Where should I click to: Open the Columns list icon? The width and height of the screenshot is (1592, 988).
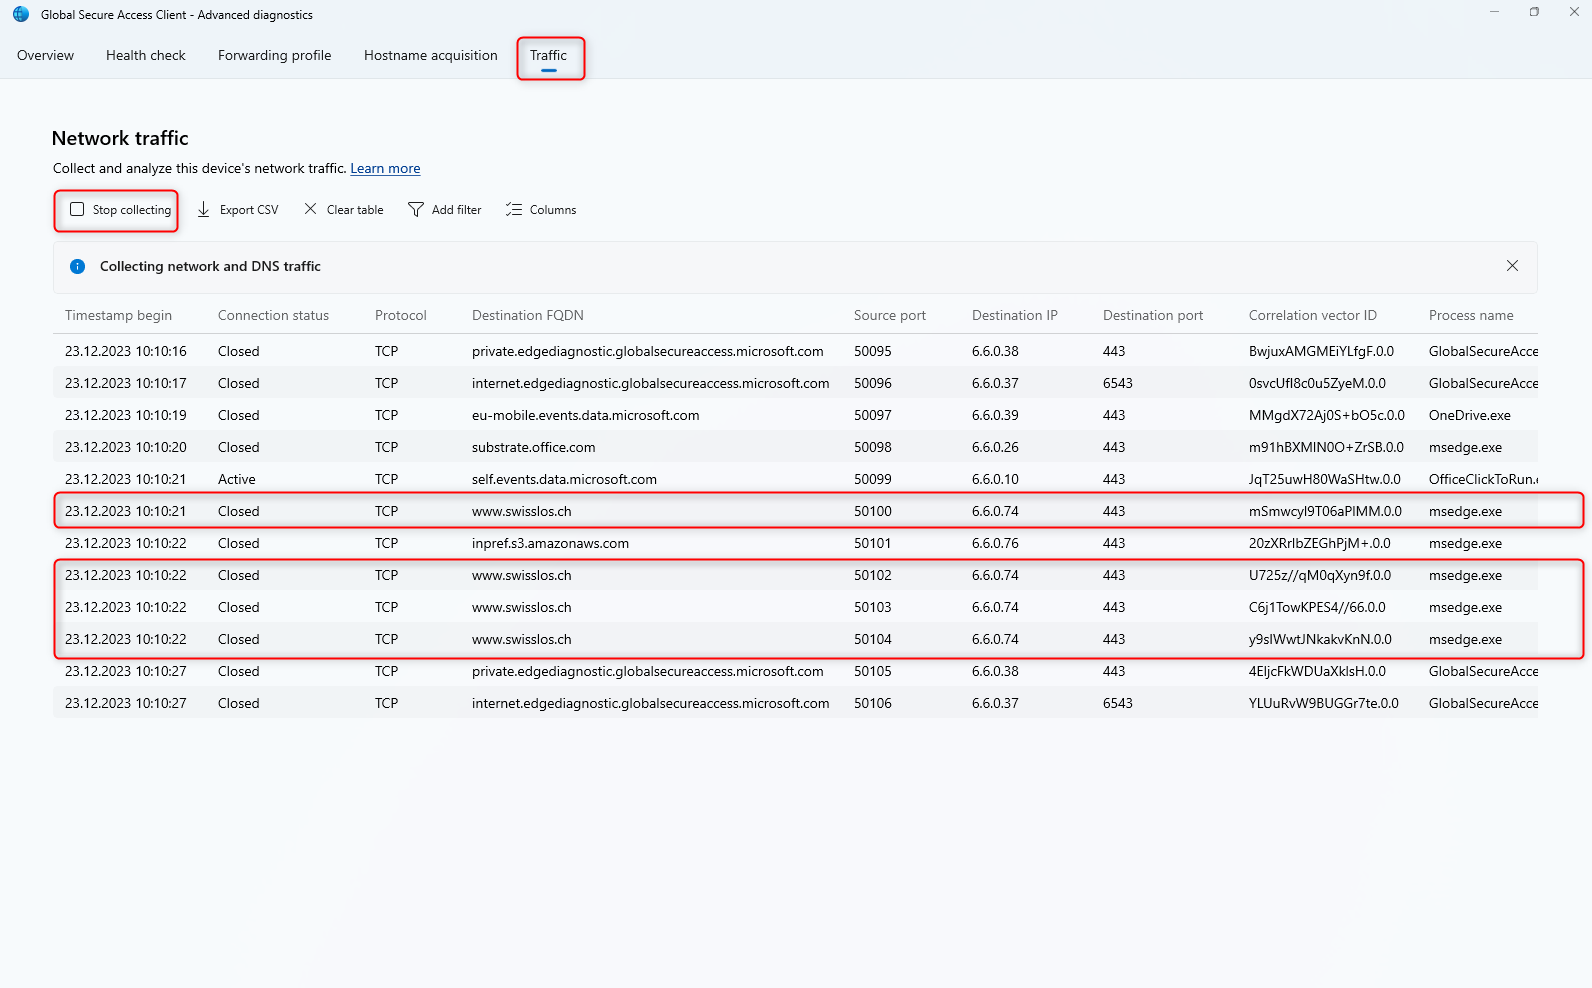514,210
